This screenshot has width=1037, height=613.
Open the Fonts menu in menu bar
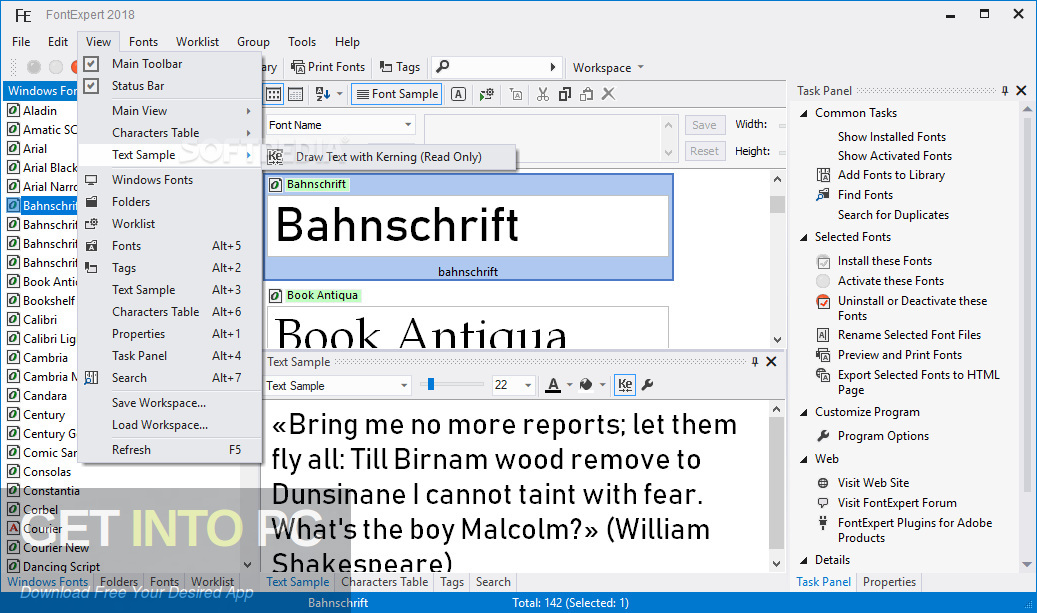coord(144,42)
